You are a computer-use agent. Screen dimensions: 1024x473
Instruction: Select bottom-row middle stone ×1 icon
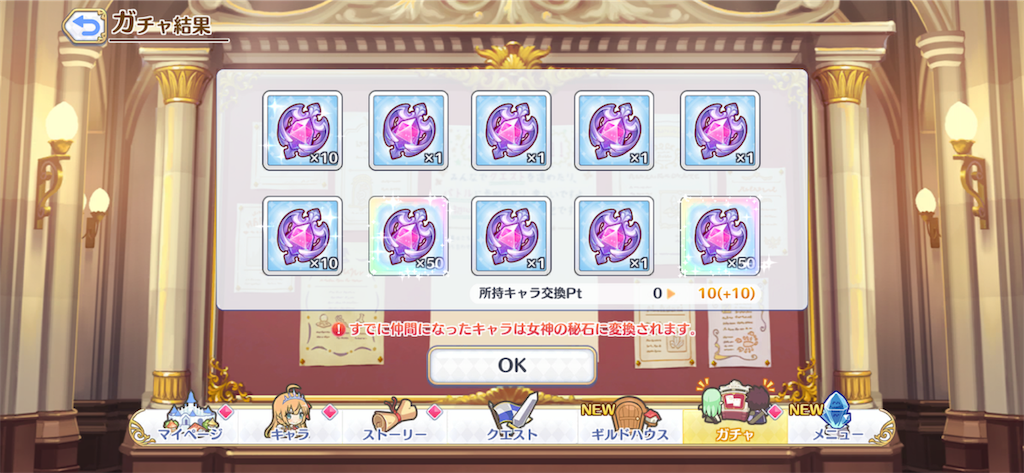tap(511, 235)
